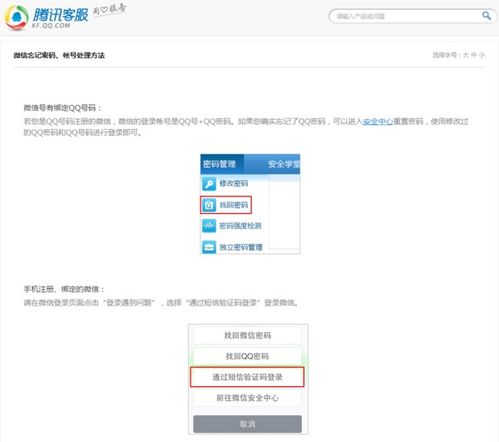Viewport: 499px width, 442px height.
Task: Select the 密码管理 tab in the image
Action: (222, 164)
